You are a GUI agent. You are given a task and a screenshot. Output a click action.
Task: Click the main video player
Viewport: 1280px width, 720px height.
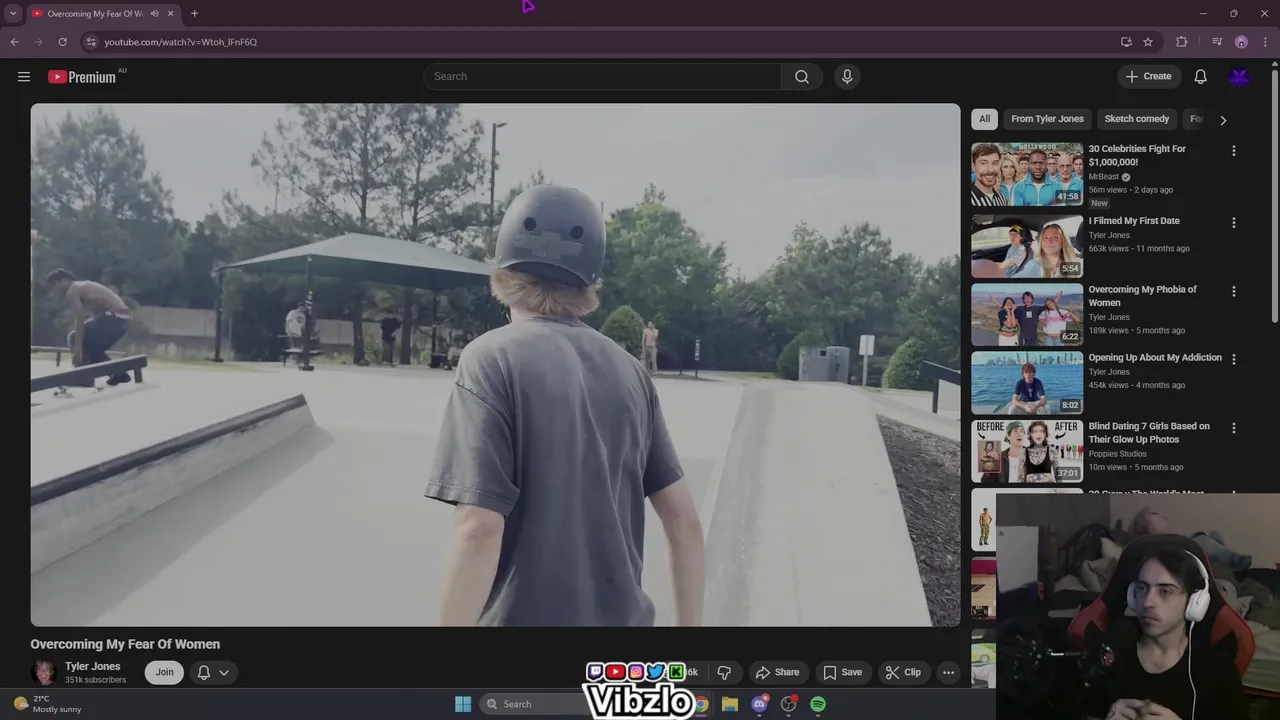495,365
